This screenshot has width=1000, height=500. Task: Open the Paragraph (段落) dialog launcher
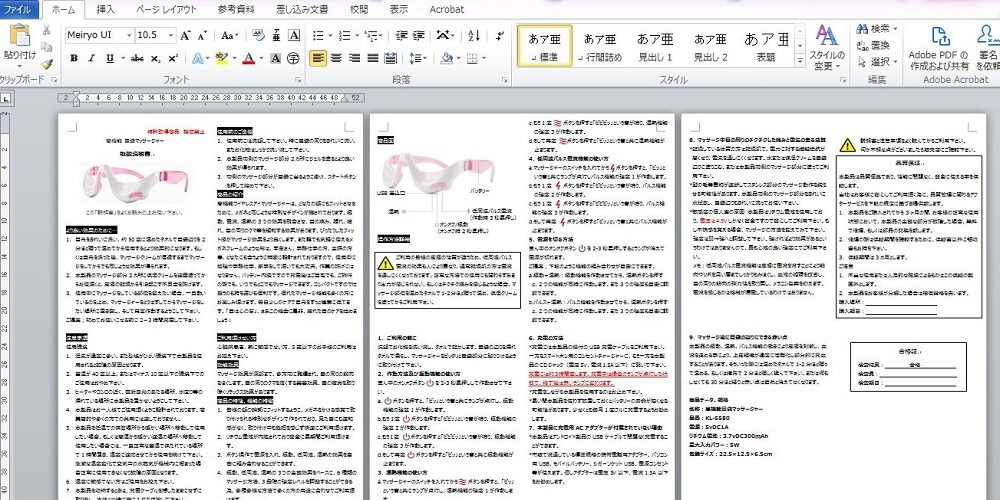(x=504, y=80)
